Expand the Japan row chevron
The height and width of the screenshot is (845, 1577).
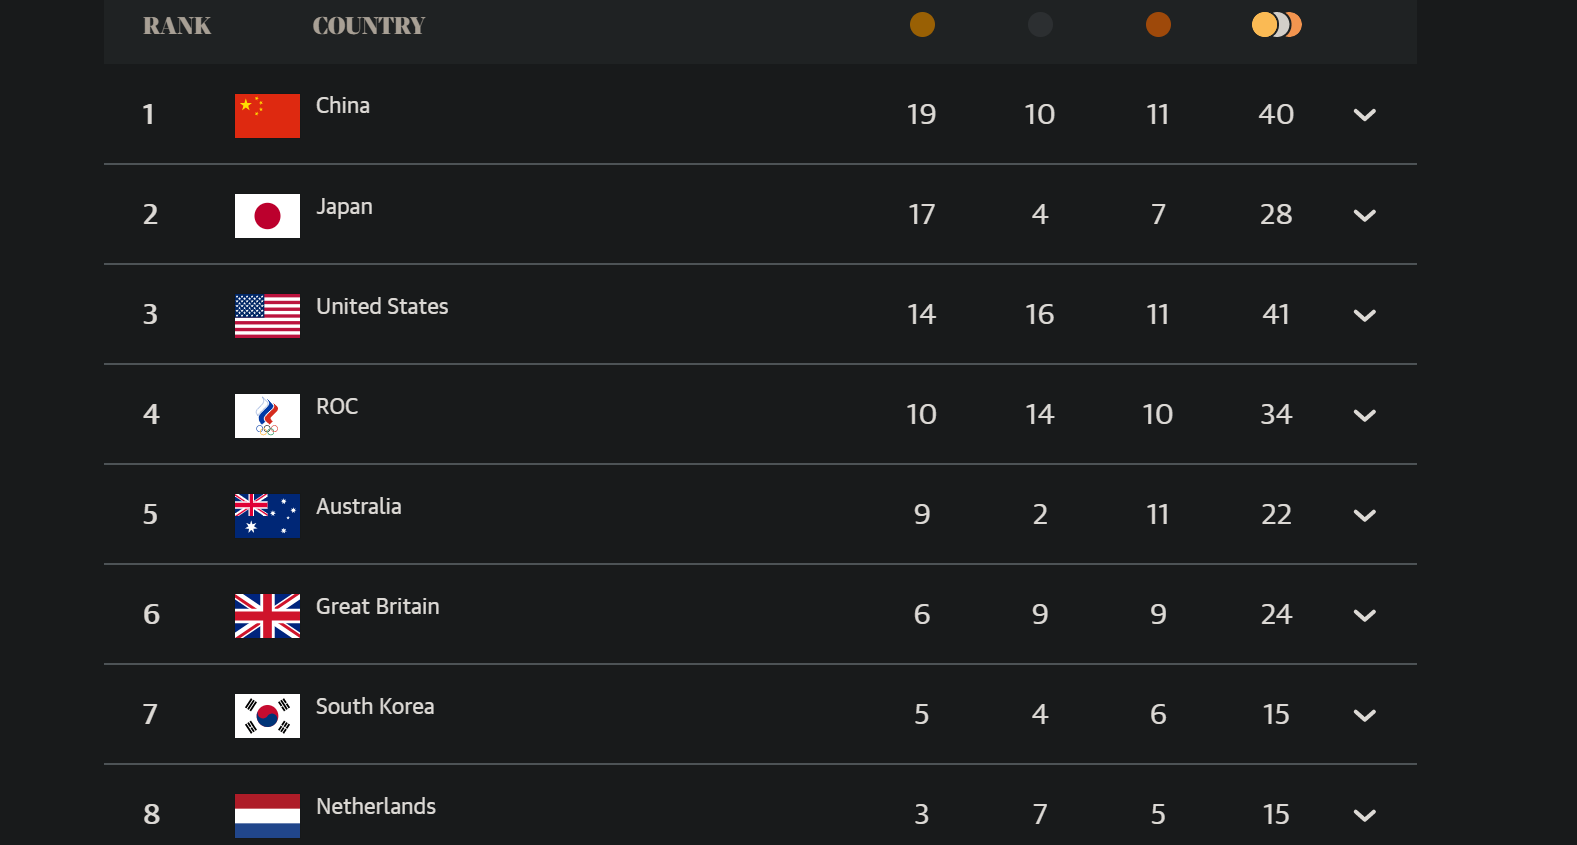point(1364,215)
